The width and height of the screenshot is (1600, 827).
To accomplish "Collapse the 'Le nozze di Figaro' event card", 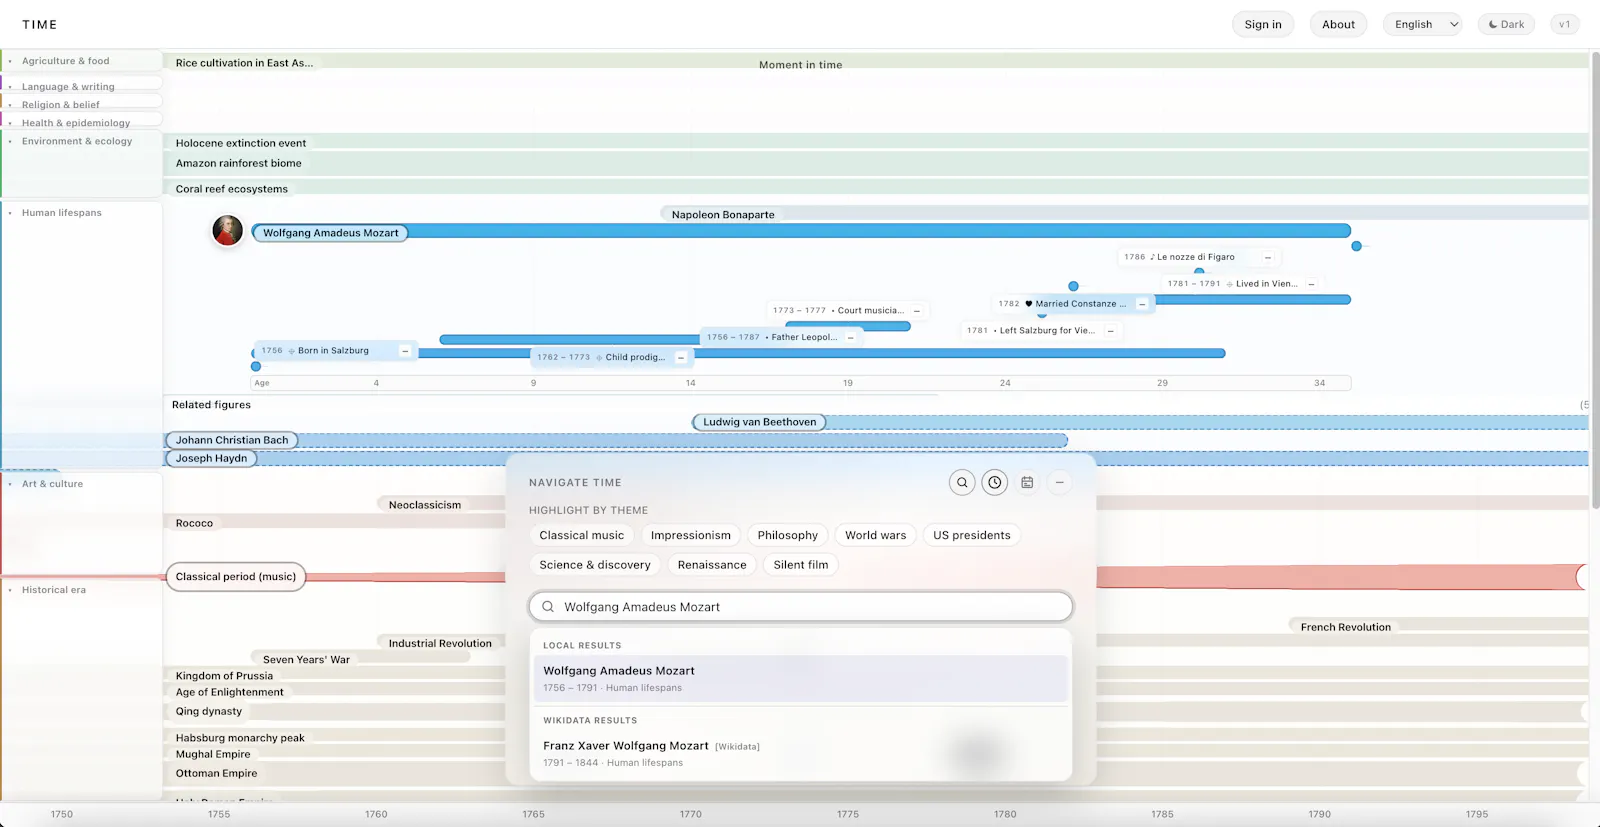I will click(1268, 257).
